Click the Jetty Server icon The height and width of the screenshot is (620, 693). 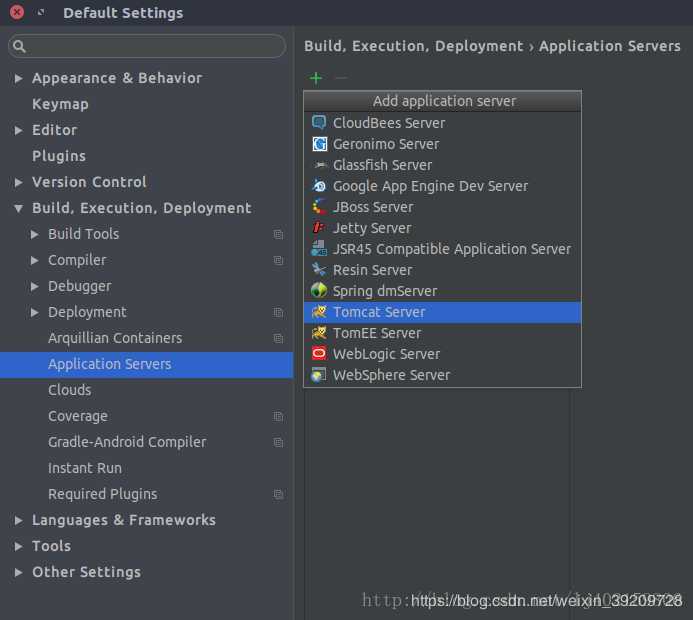point(319,228)
